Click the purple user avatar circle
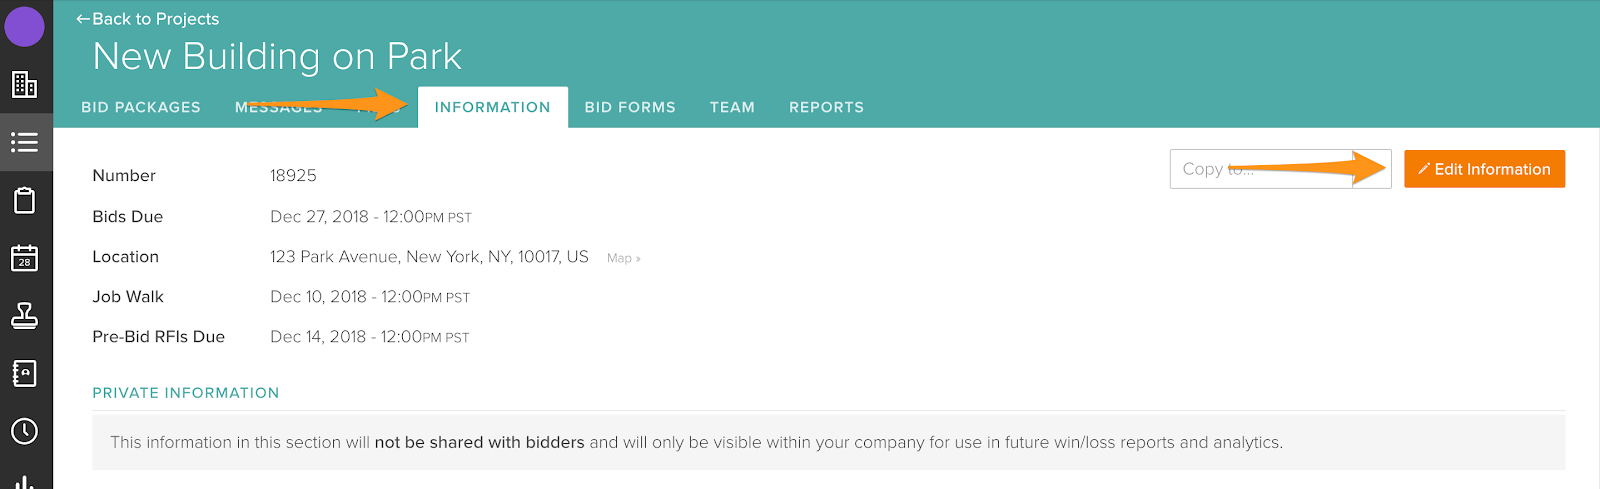This screenshot has width=1600, height=489. click(x=24, y=26)
